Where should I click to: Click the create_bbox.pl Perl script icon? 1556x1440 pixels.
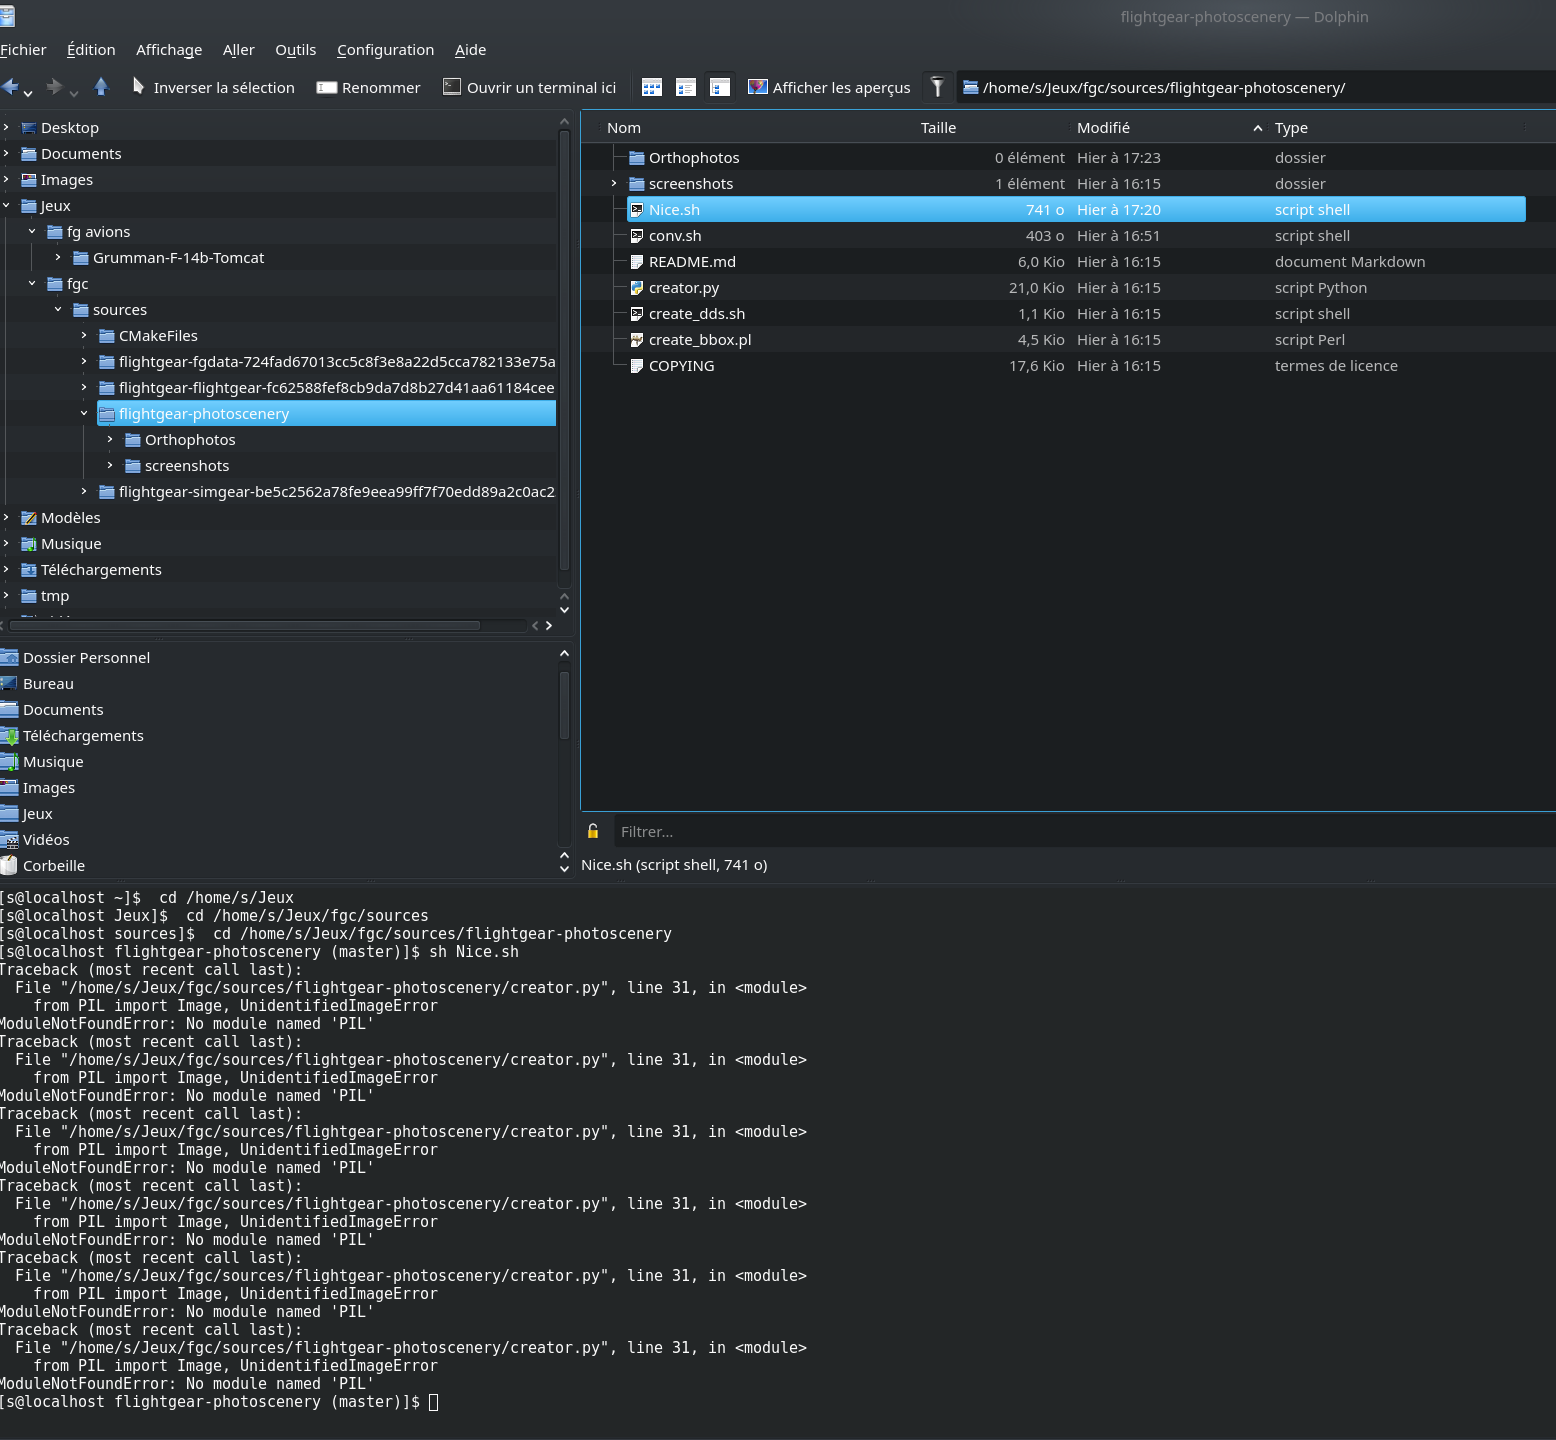637,340
